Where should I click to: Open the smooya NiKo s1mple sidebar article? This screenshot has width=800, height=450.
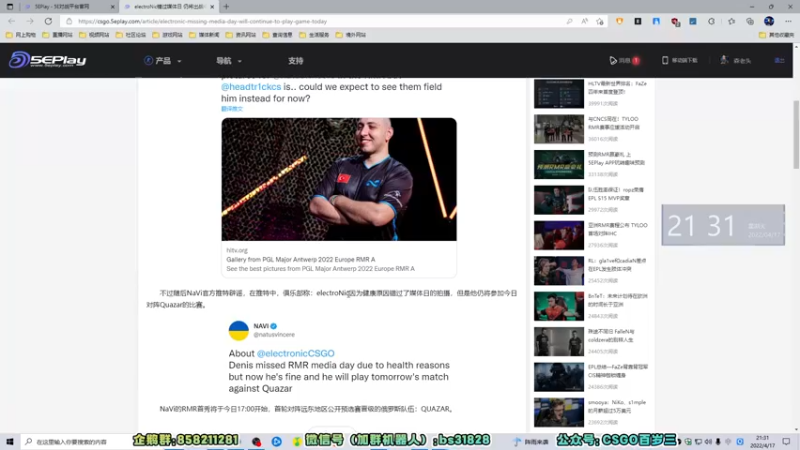pyautogui.click(x=591, y=412)
